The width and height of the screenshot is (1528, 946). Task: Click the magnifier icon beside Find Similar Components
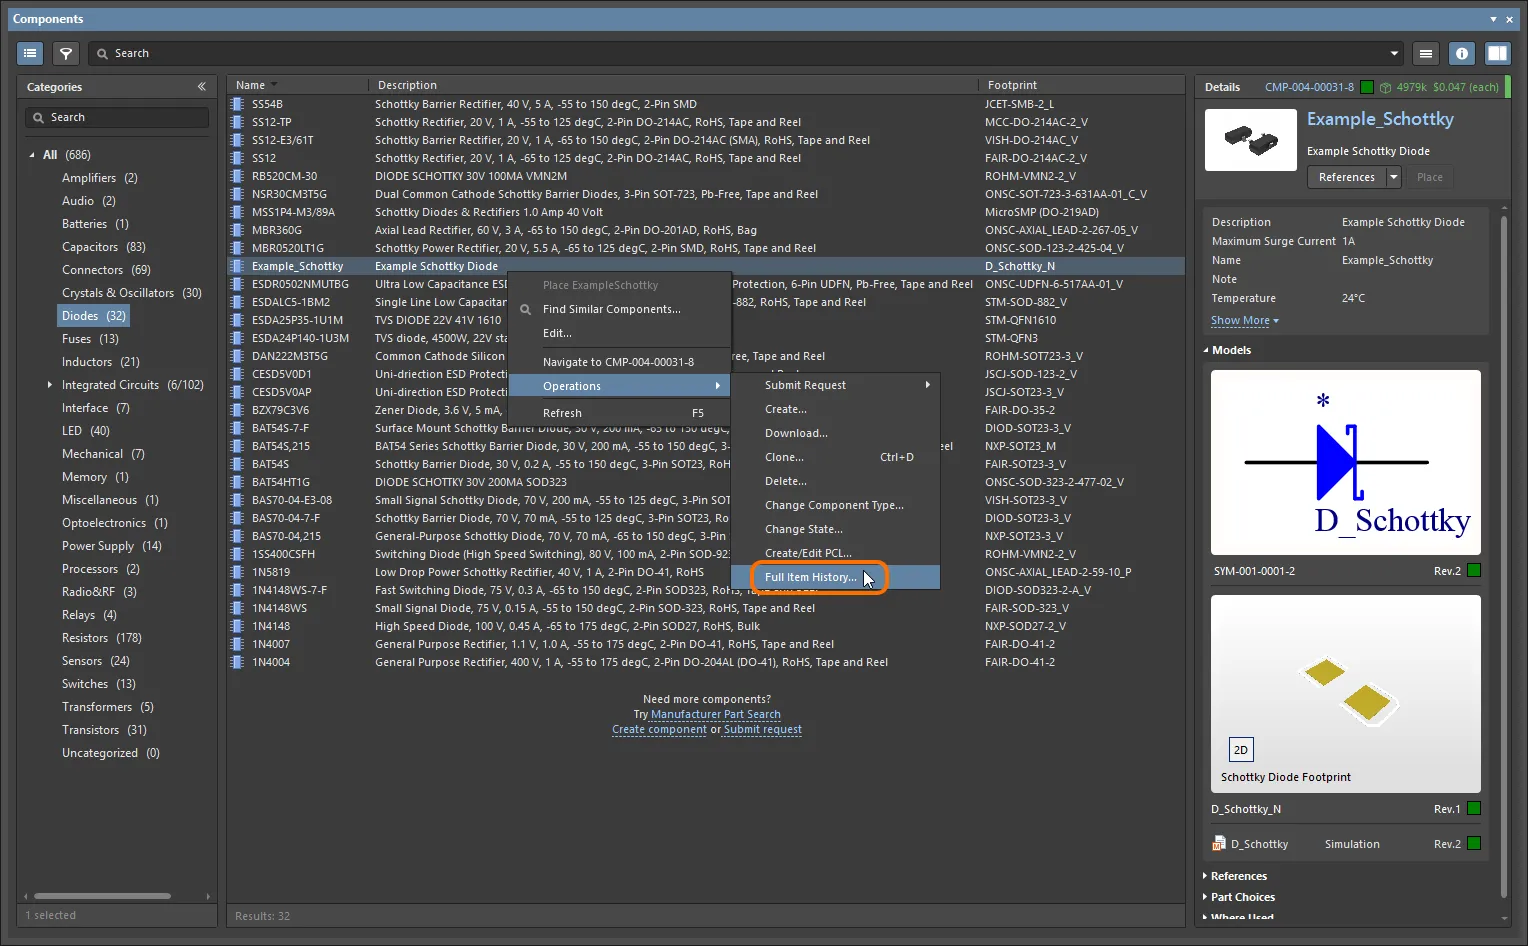[x=525, y=310]
